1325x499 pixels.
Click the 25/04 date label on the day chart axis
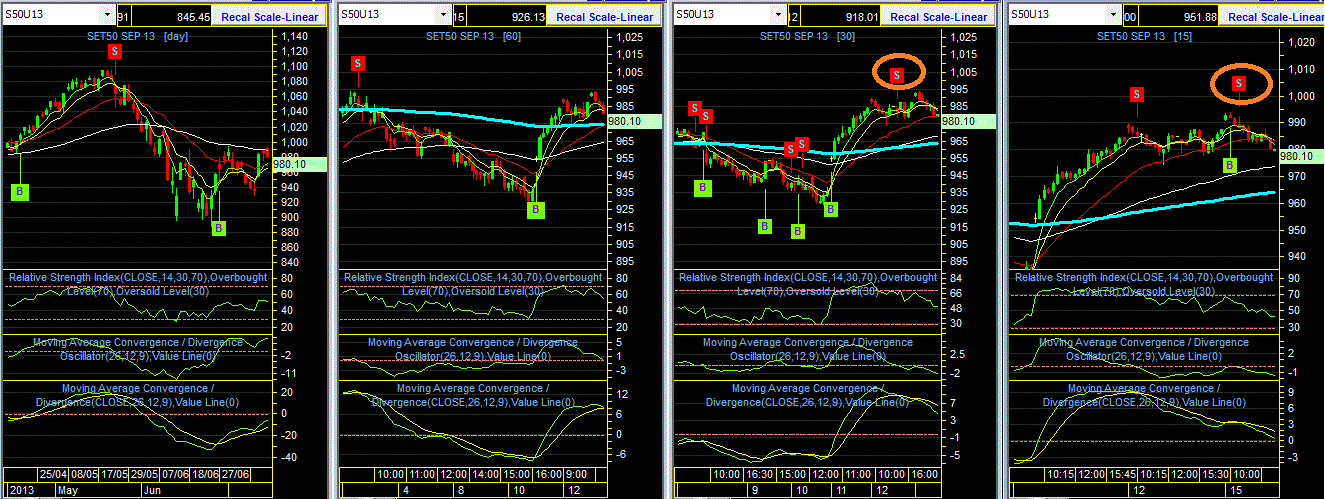(x=53, y=473)
